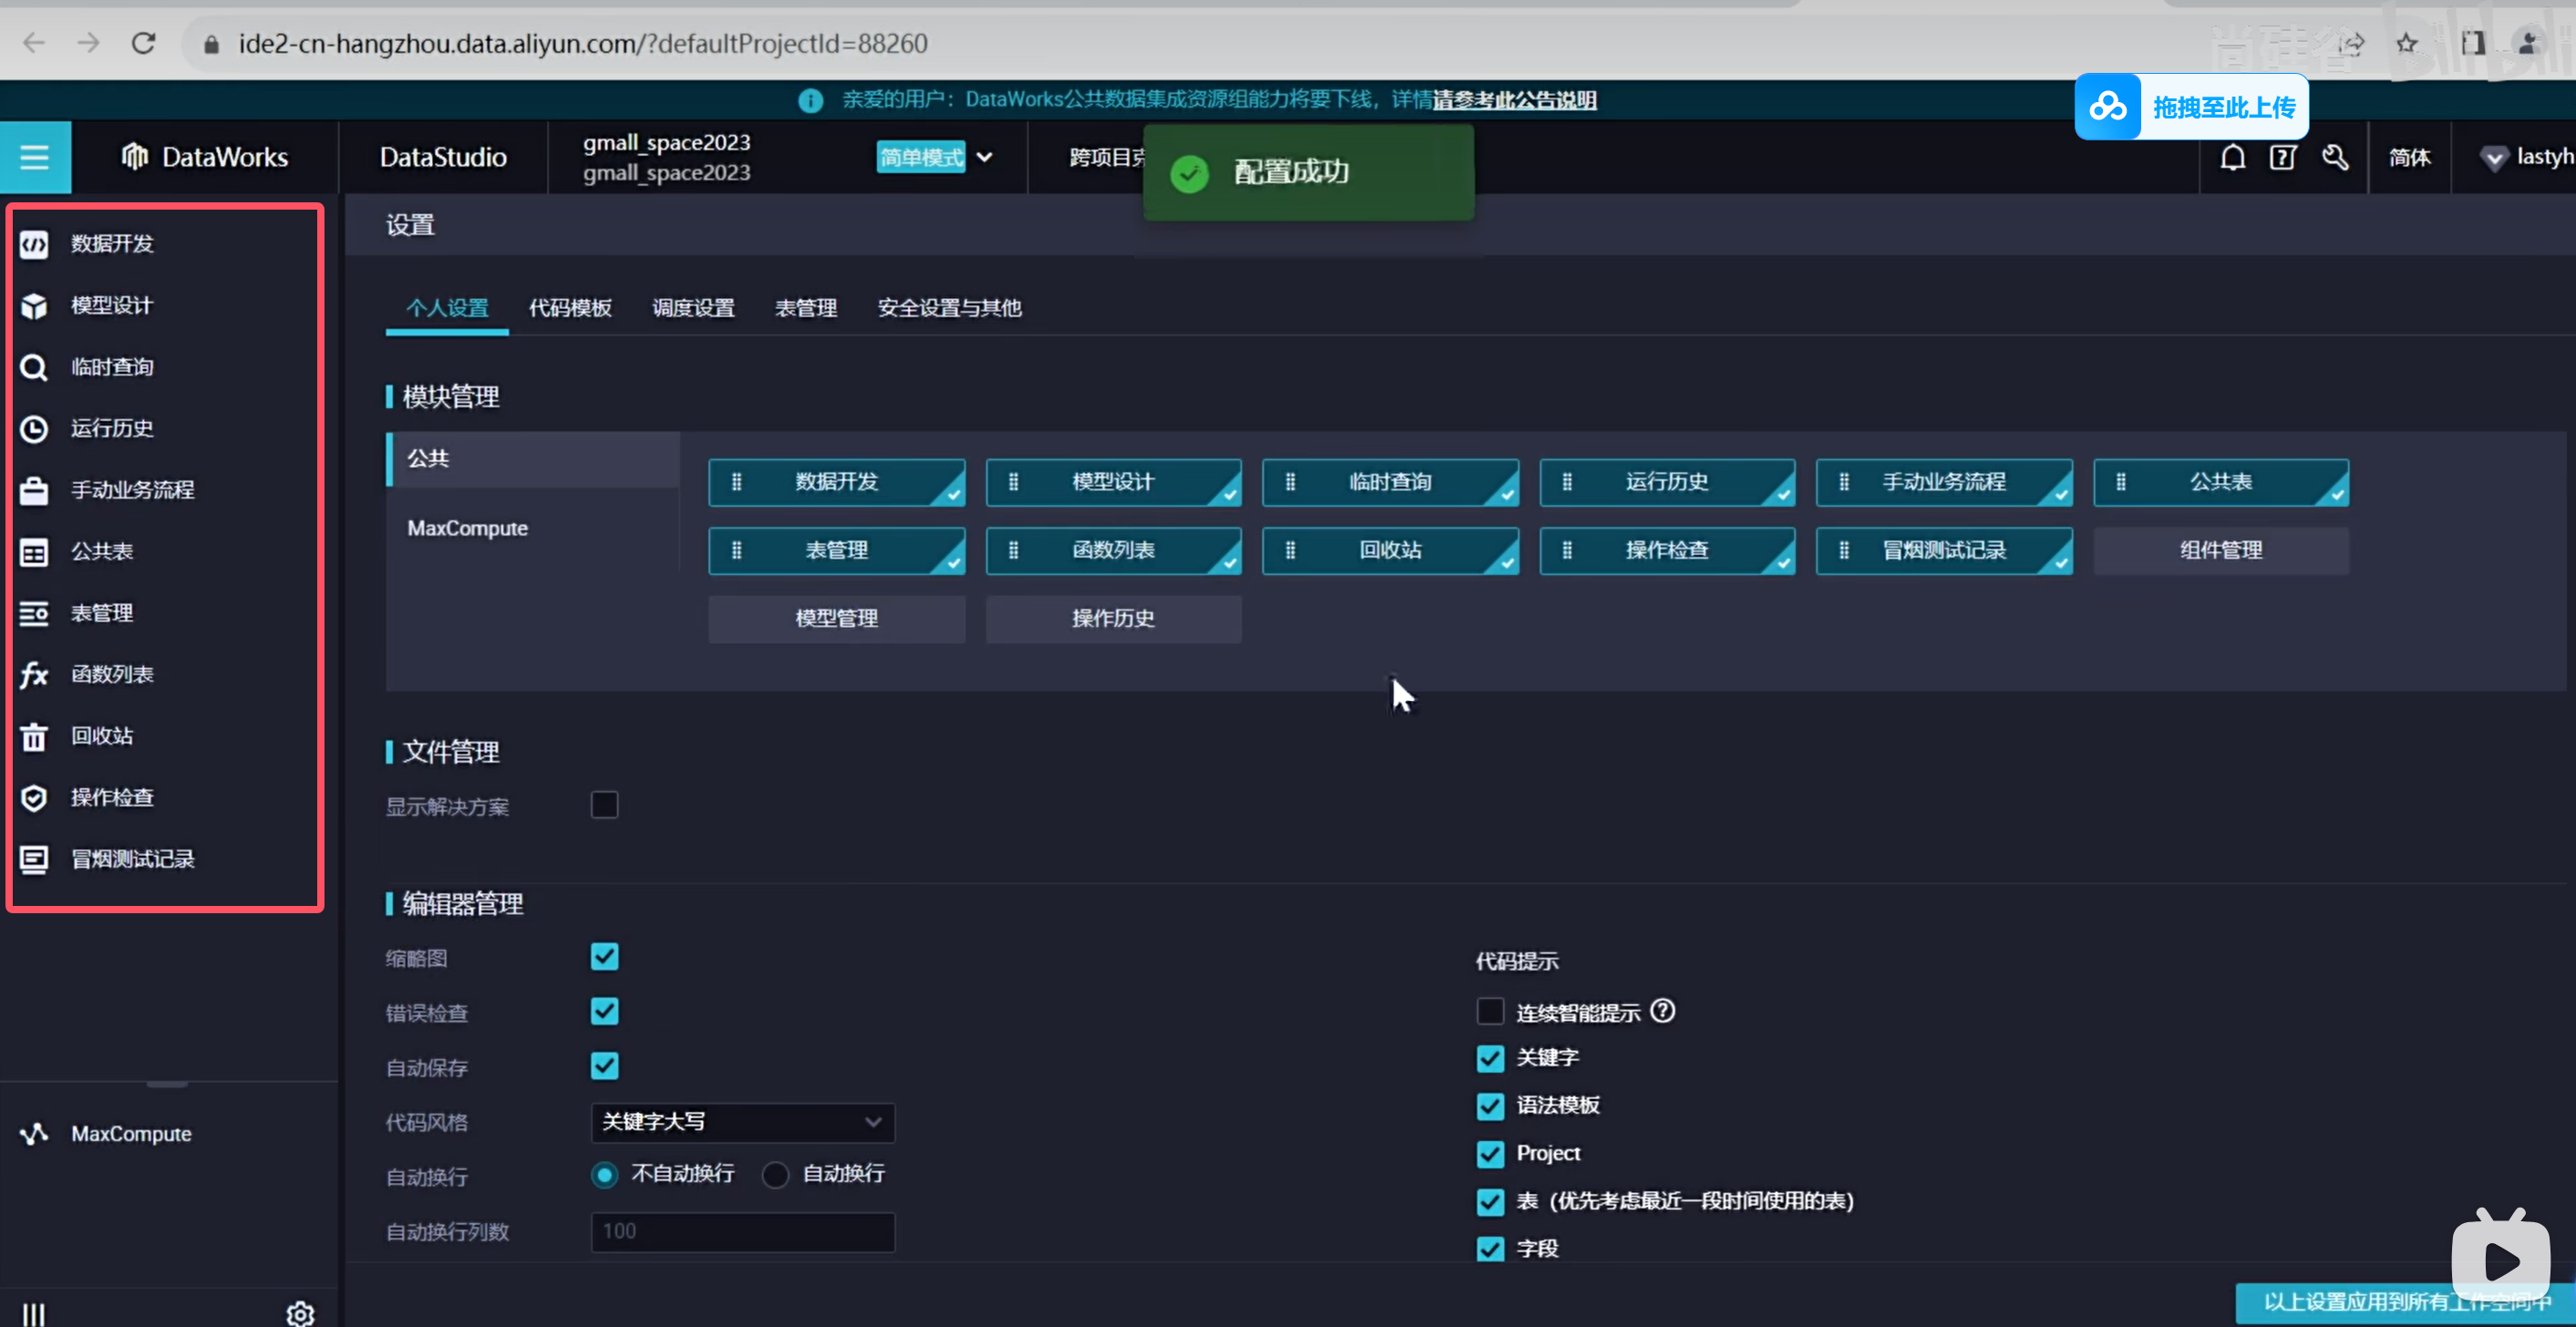Click the settings gear at sidebar bottom
This screenshot has height=1327, width=2576.
(x=300, y=1313)
